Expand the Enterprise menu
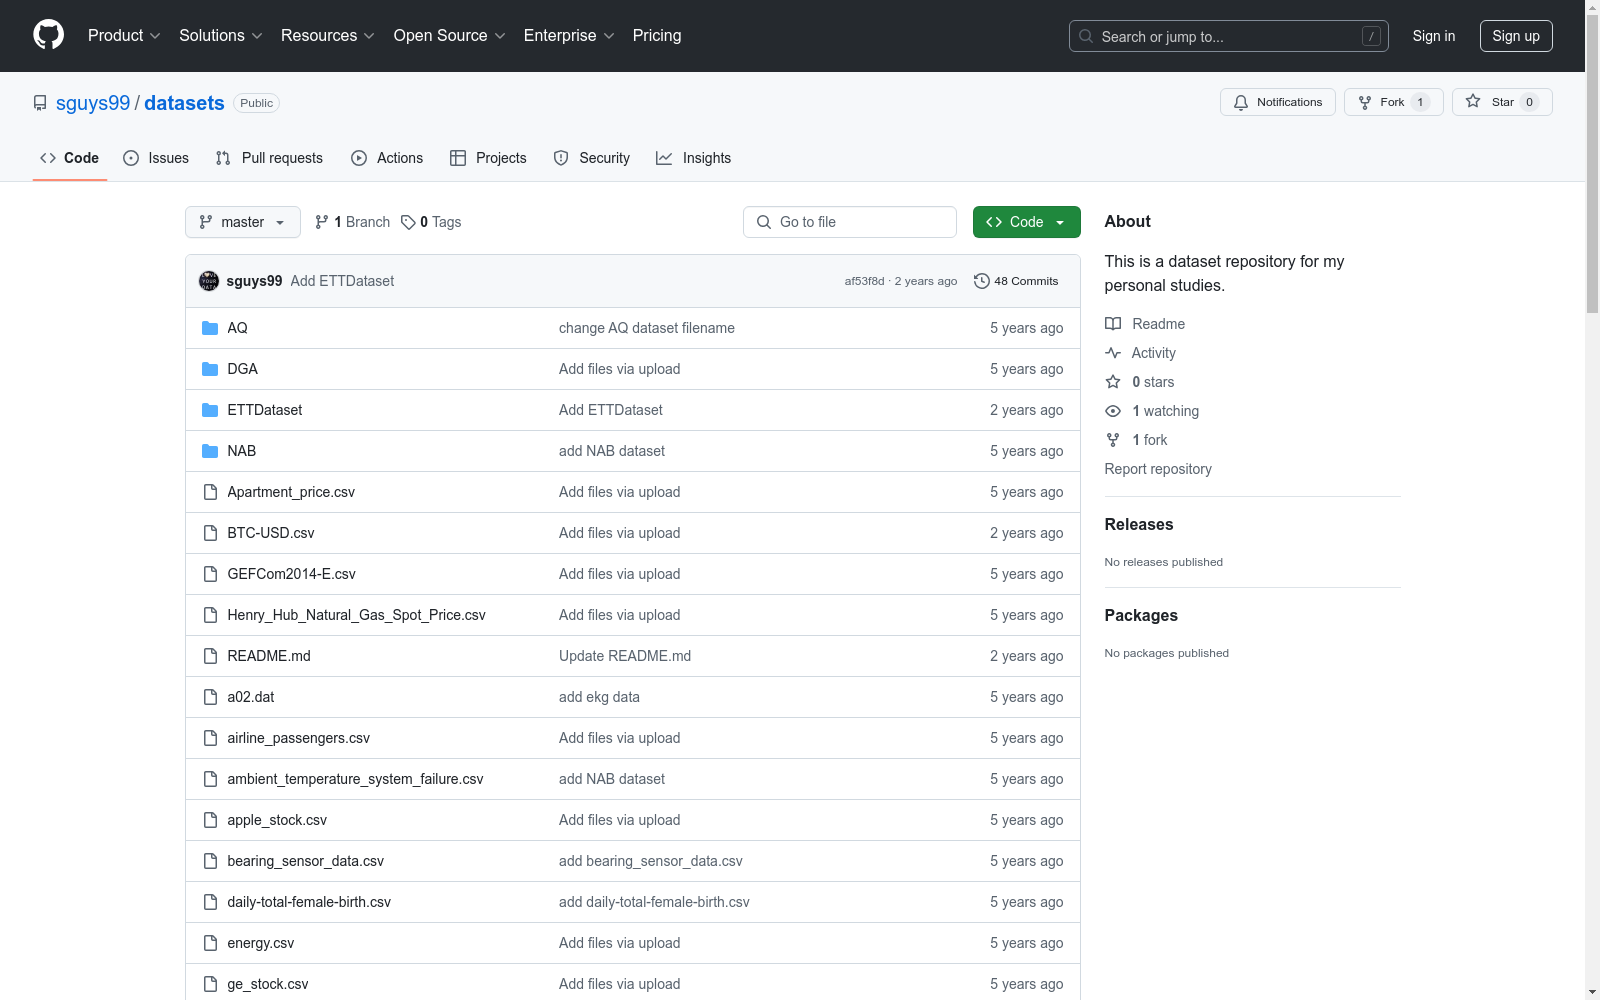 pyautogui.click(x=570, y=35)
